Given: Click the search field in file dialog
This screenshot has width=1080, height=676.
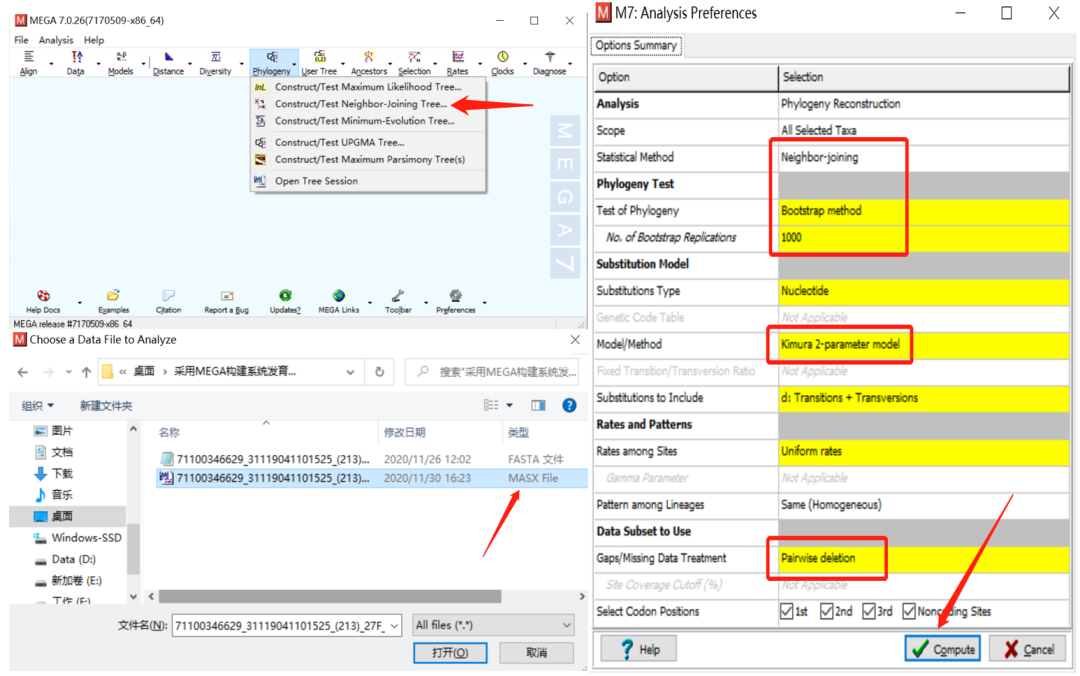Looking at the screenshot, I should (x=492, y=372).
